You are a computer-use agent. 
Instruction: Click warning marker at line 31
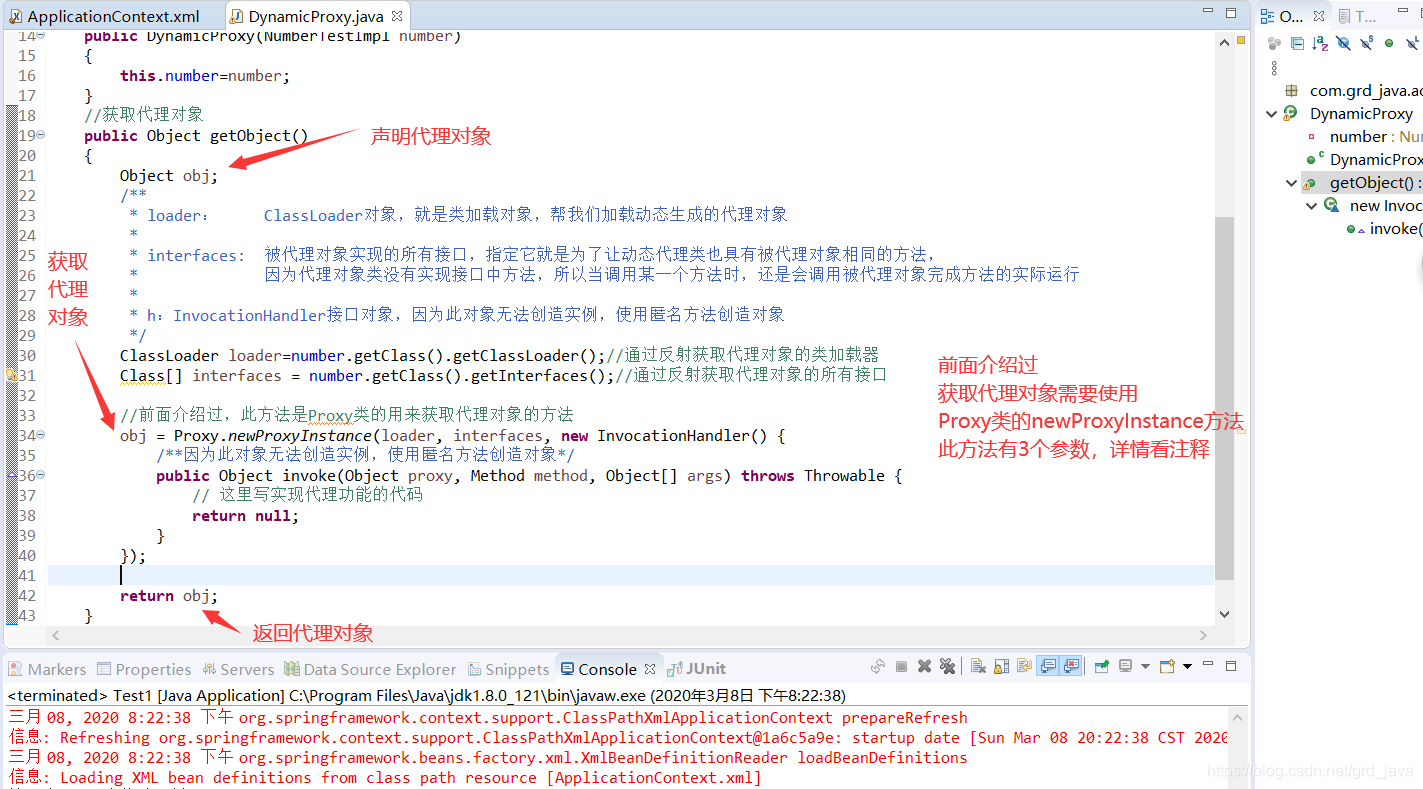point(11,375)
